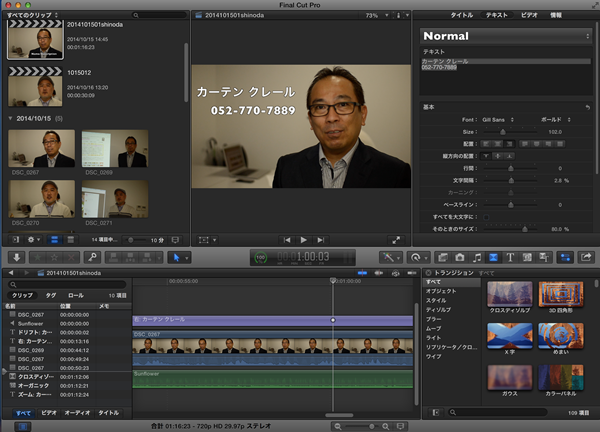Toggle viewer fullscreen playback icon
The image size is (600, 432).
(x=396, y=240)
